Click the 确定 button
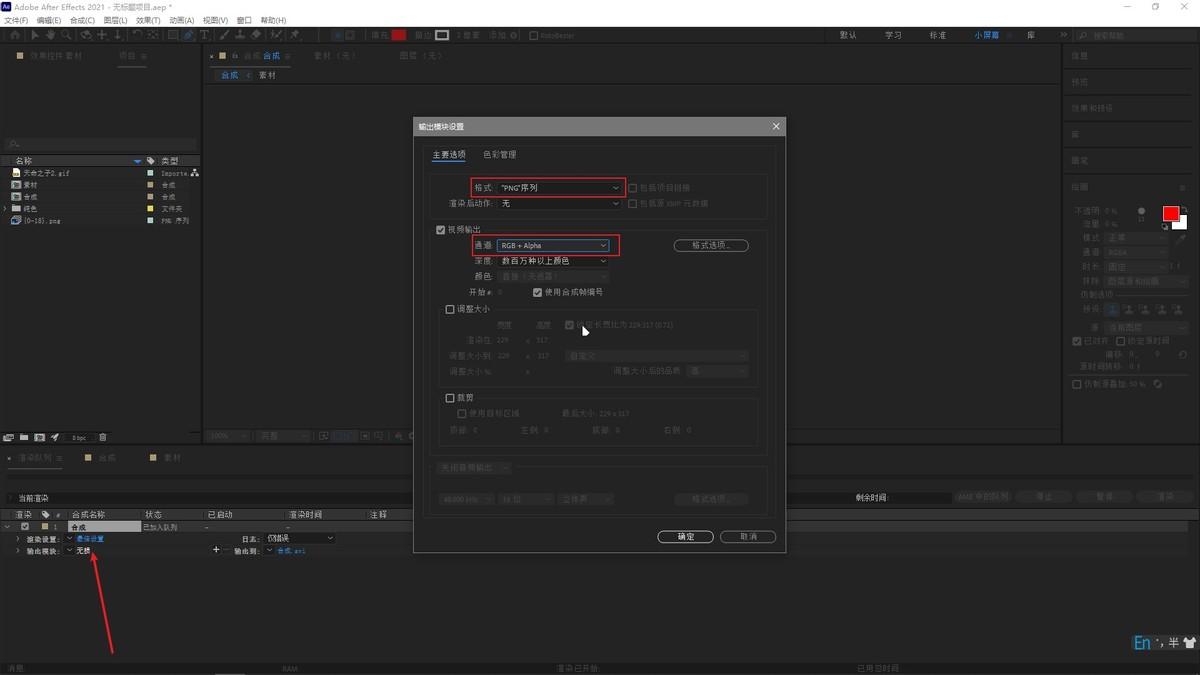This screenshot has width=1200, height=675. (x=685, y=537)
